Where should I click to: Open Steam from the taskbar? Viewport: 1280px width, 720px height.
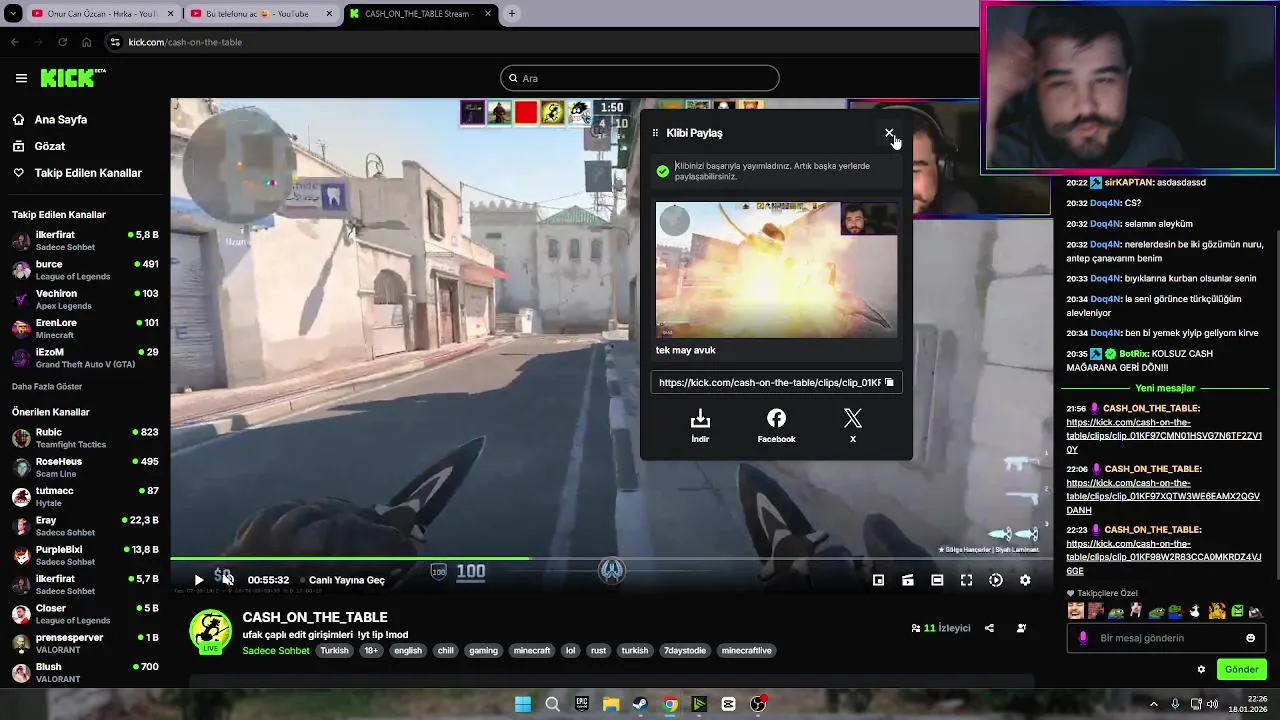pyautogui.click(x=640, y=704)
